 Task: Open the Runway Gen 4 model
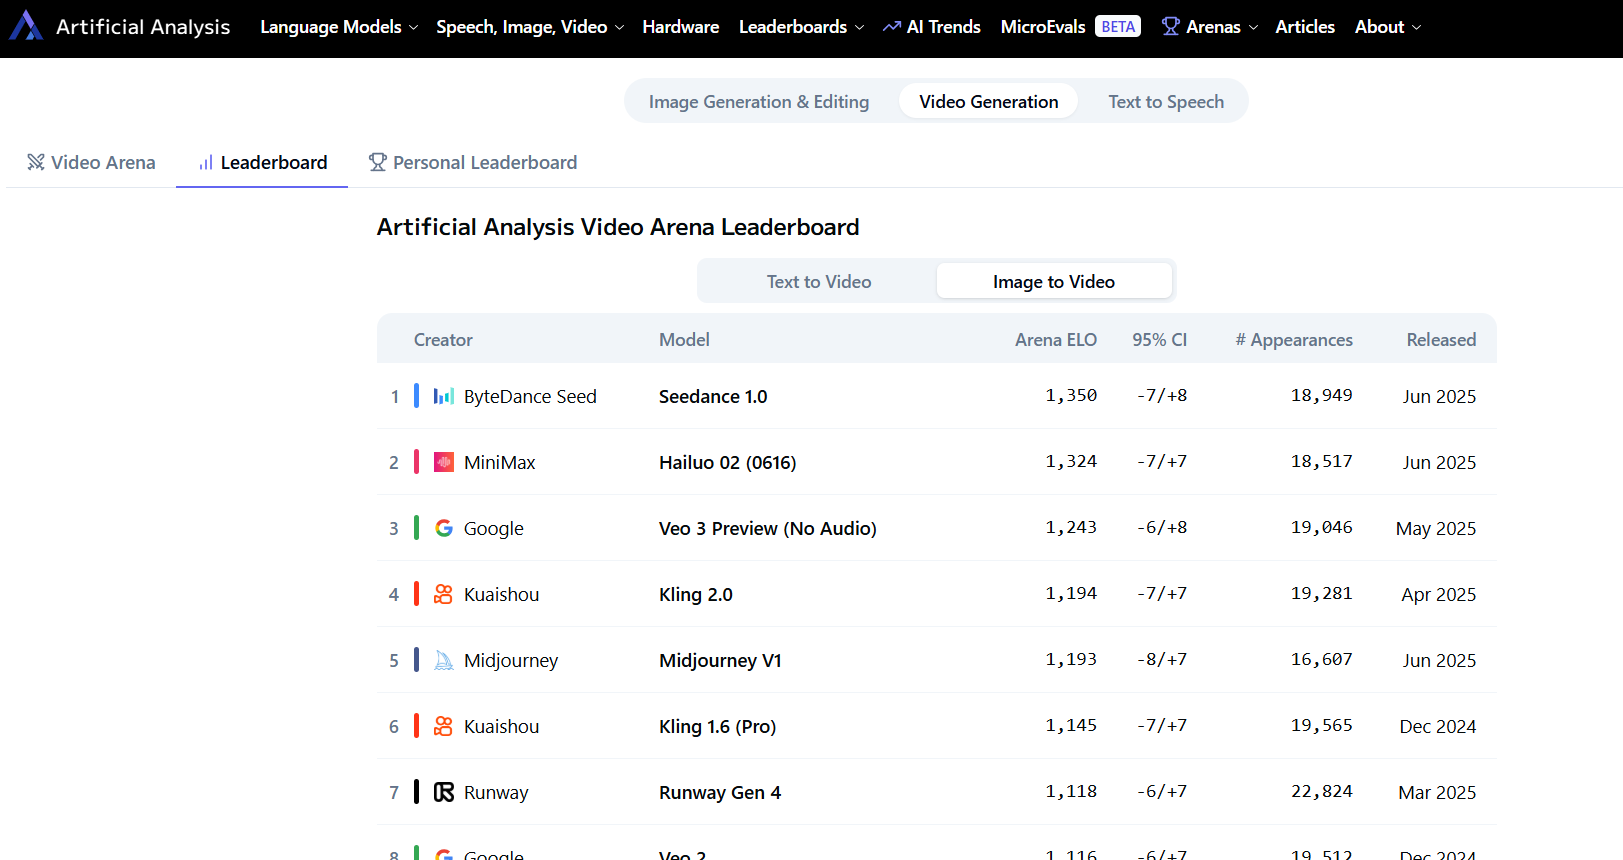click(x=720, y=792)
